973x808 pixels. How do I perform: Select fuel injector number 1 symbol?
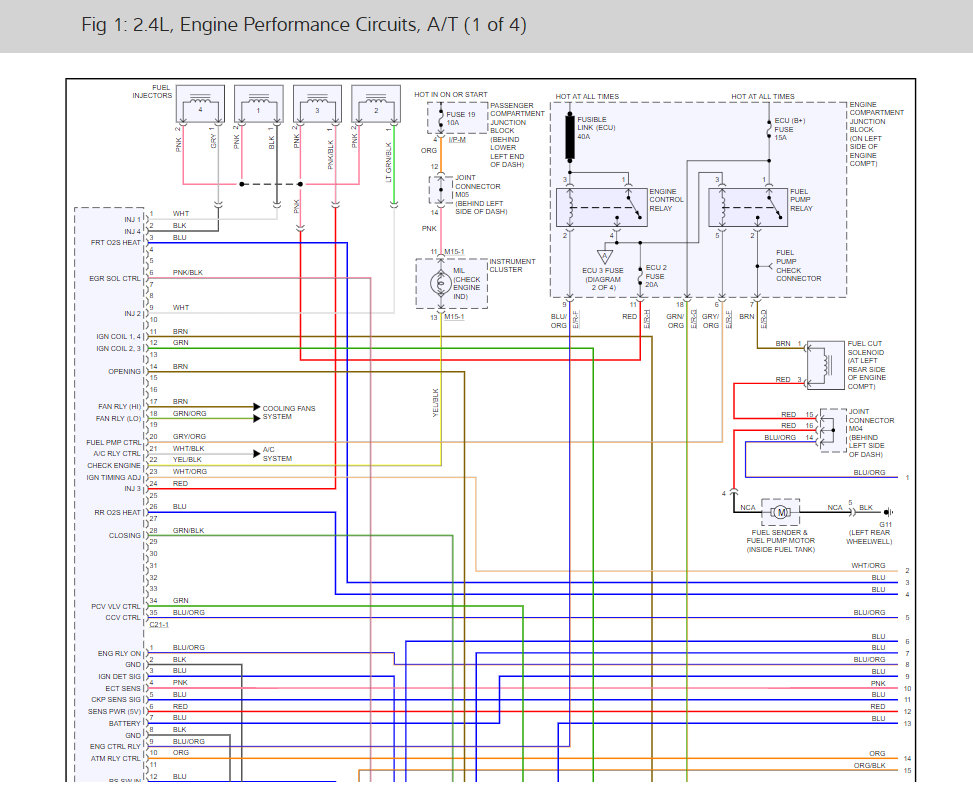[x=259, y=104]
